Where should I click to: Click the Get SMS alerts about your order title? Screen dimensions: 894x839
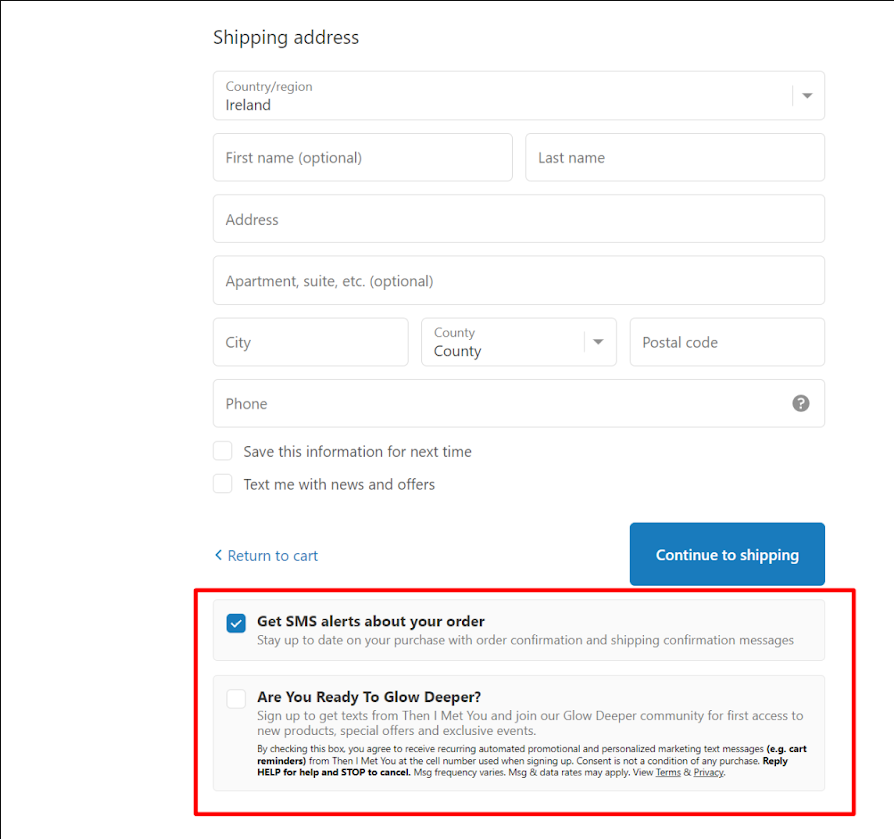pos(371,621)
